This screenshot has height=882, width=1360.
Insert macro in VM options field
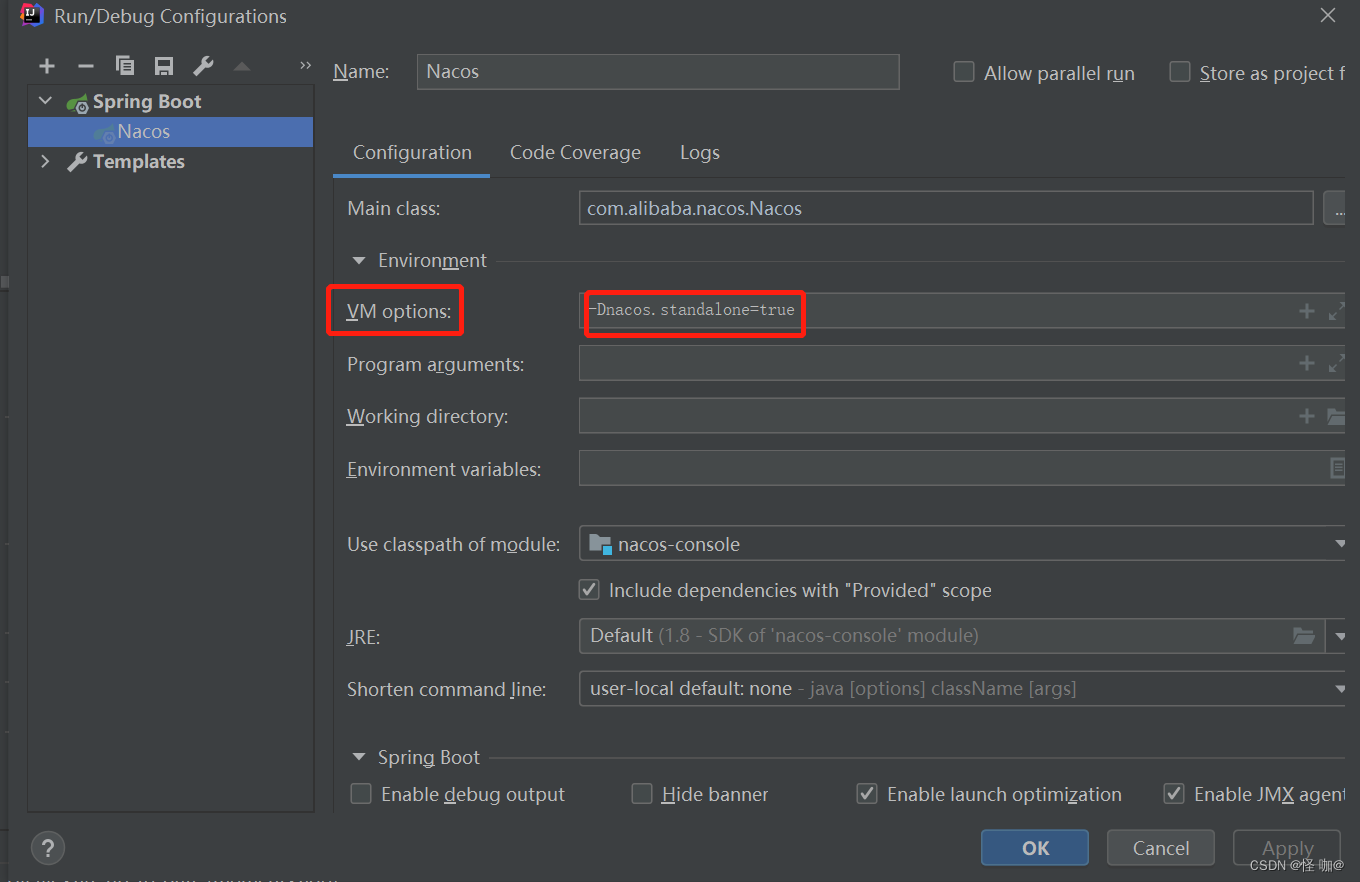(x=1306, y=311)
